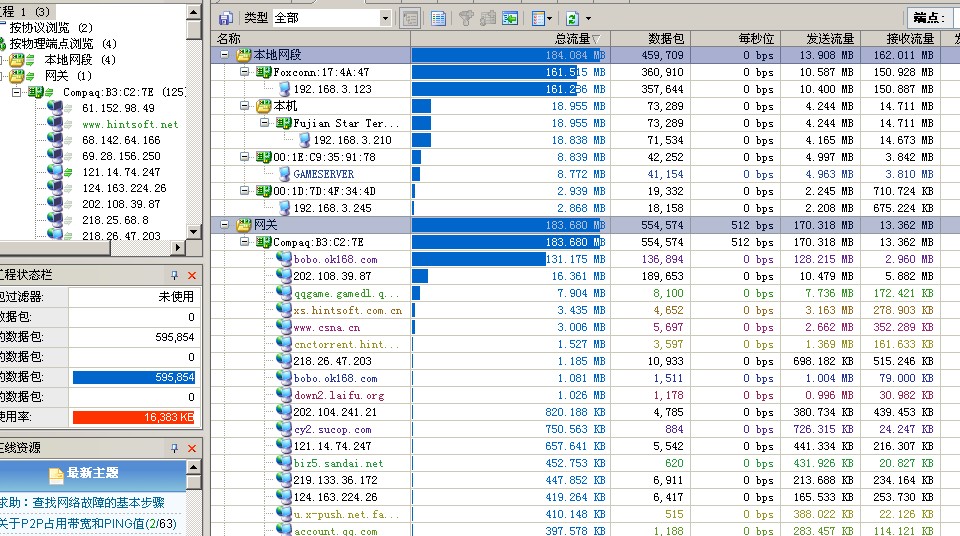Viewport: 960px width, 536px height.
Task: Click the column display options icon
Action: (538, 18)
